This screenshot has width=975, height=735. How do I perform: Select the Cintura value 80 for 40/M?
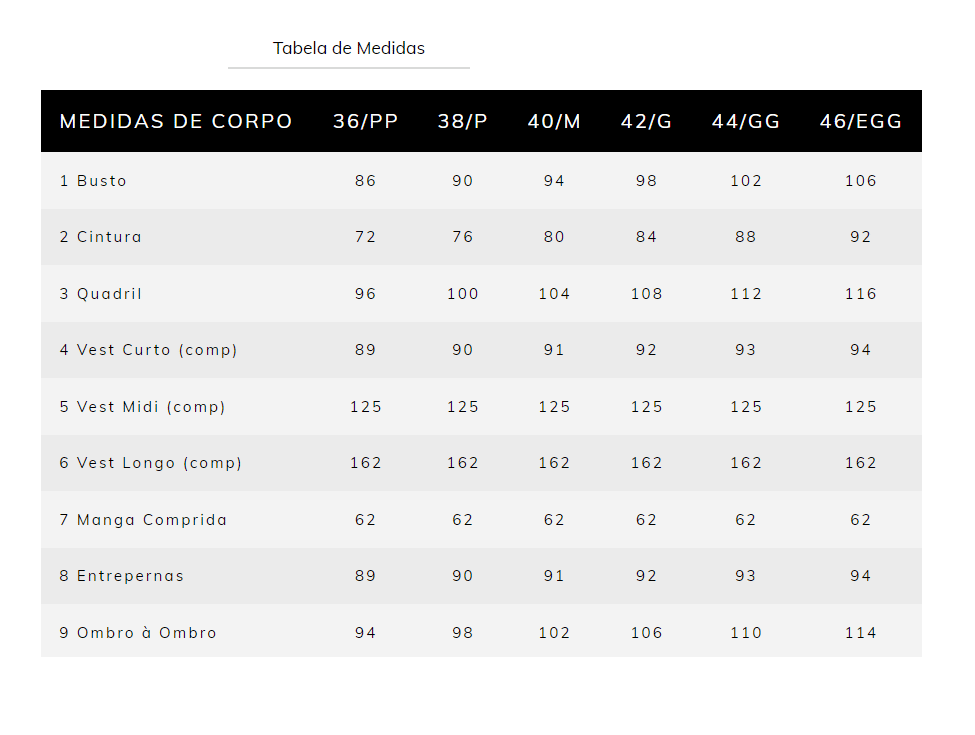click(554, 237)
